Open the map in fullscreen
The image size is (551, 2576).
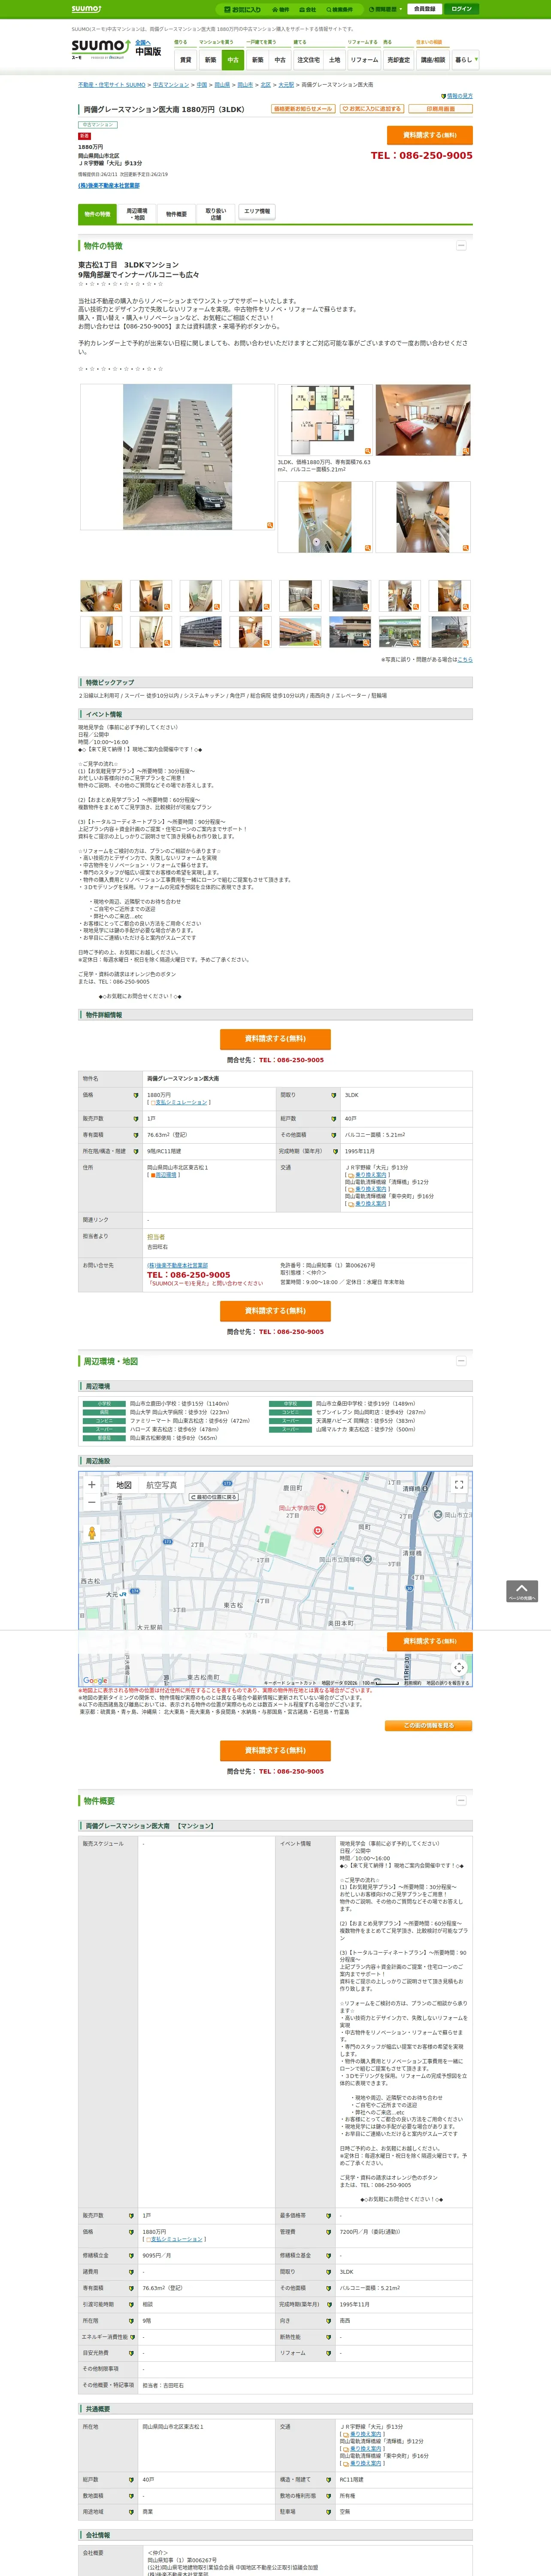tap(459, 1485)
